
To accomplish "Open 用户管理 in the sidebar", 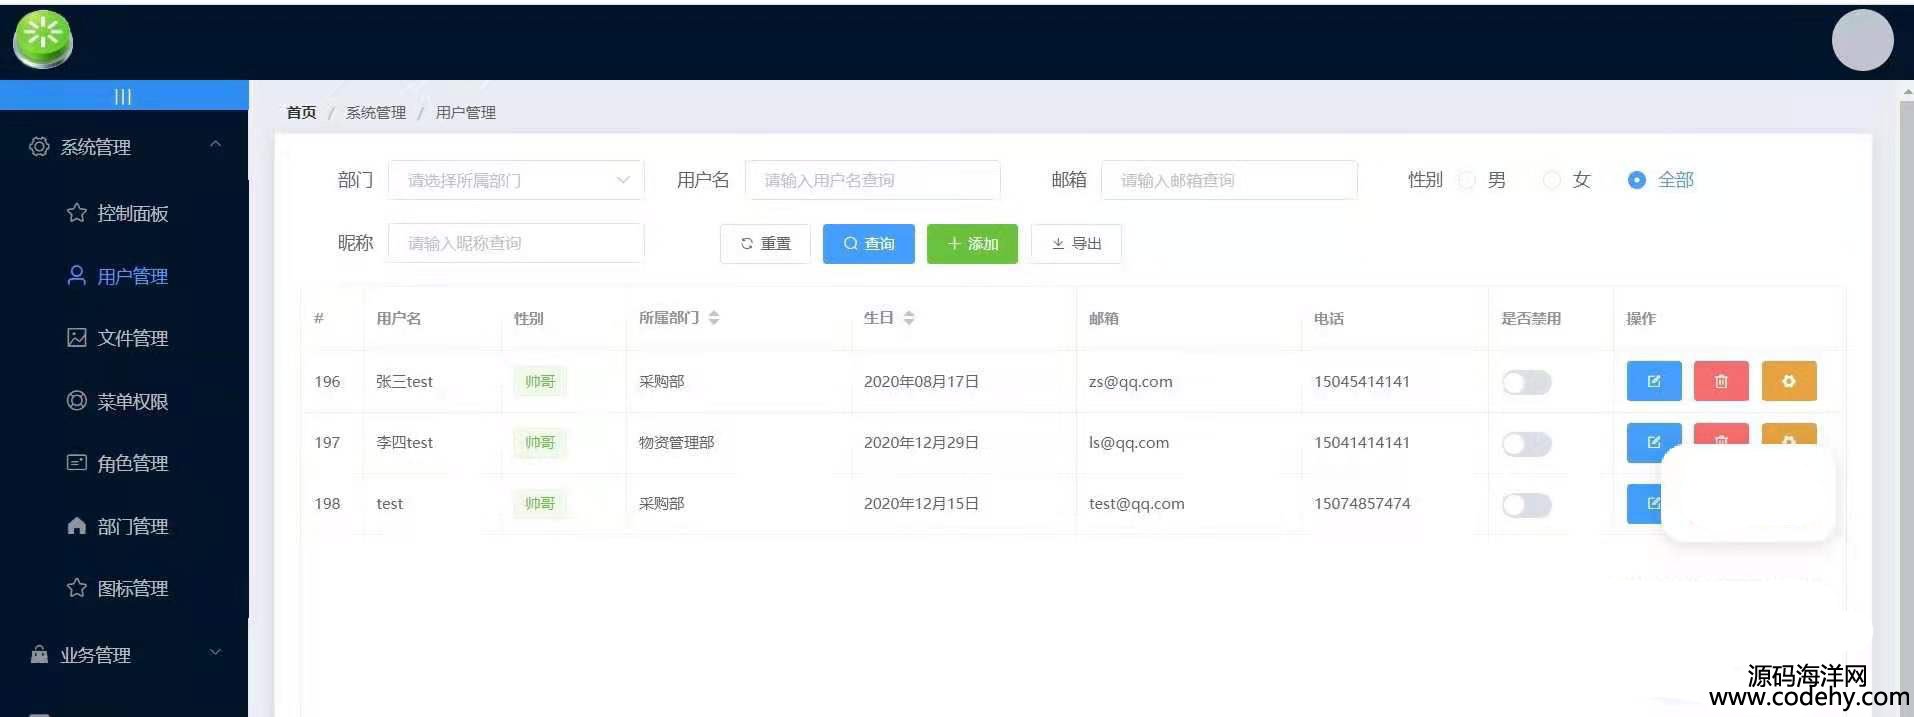I will pyautogui.click(x=132, y=276).
